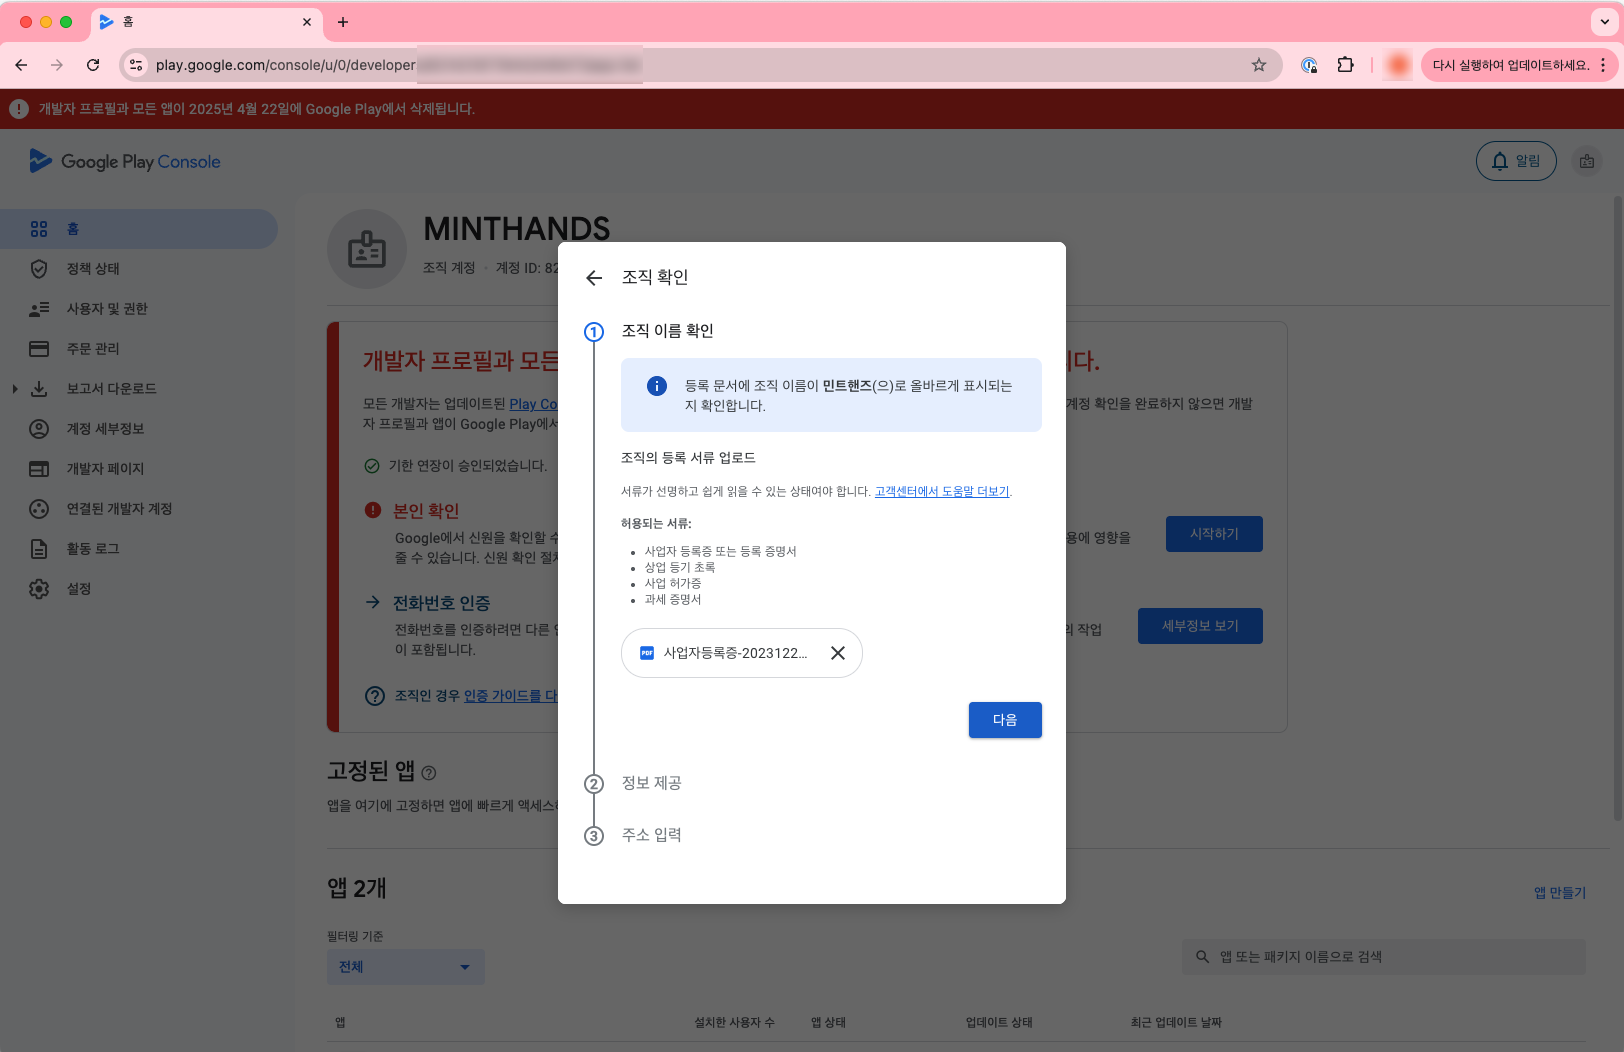
Task: Close the 홈 browser tab
Action: pyautogui.click(x=307, y=22)
